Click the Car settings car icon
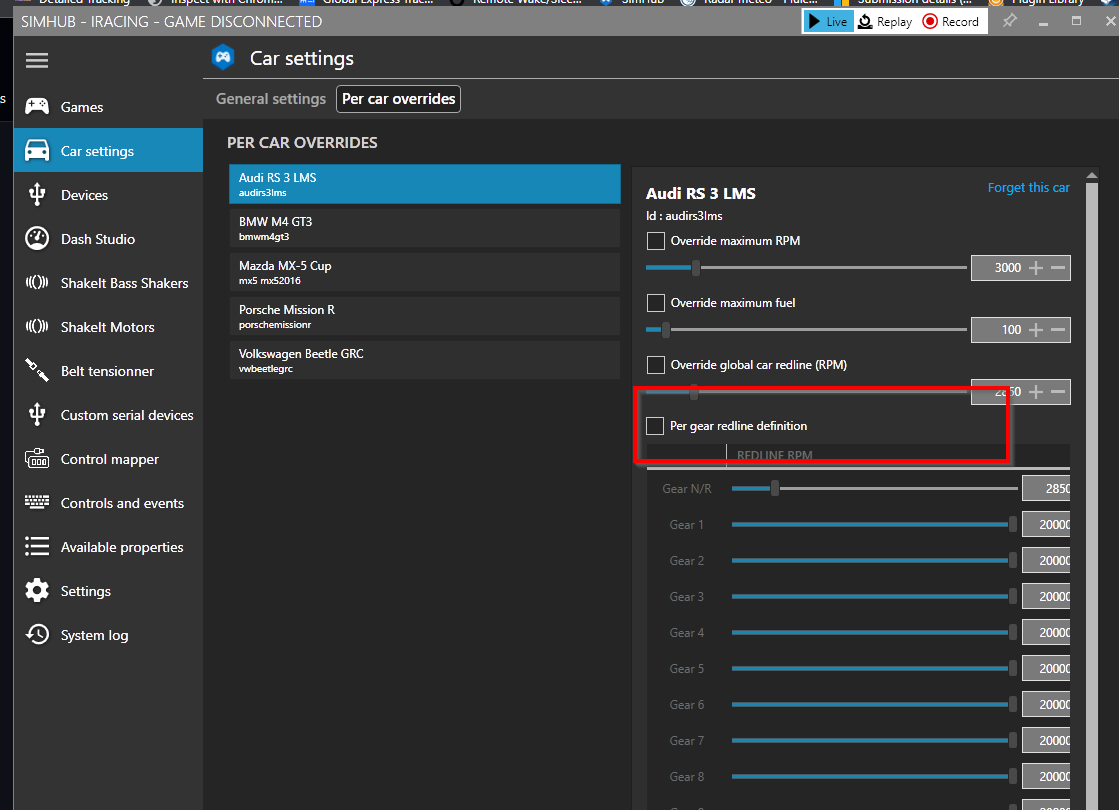The height and width of the screenshot is (810, 1119). 37,151
